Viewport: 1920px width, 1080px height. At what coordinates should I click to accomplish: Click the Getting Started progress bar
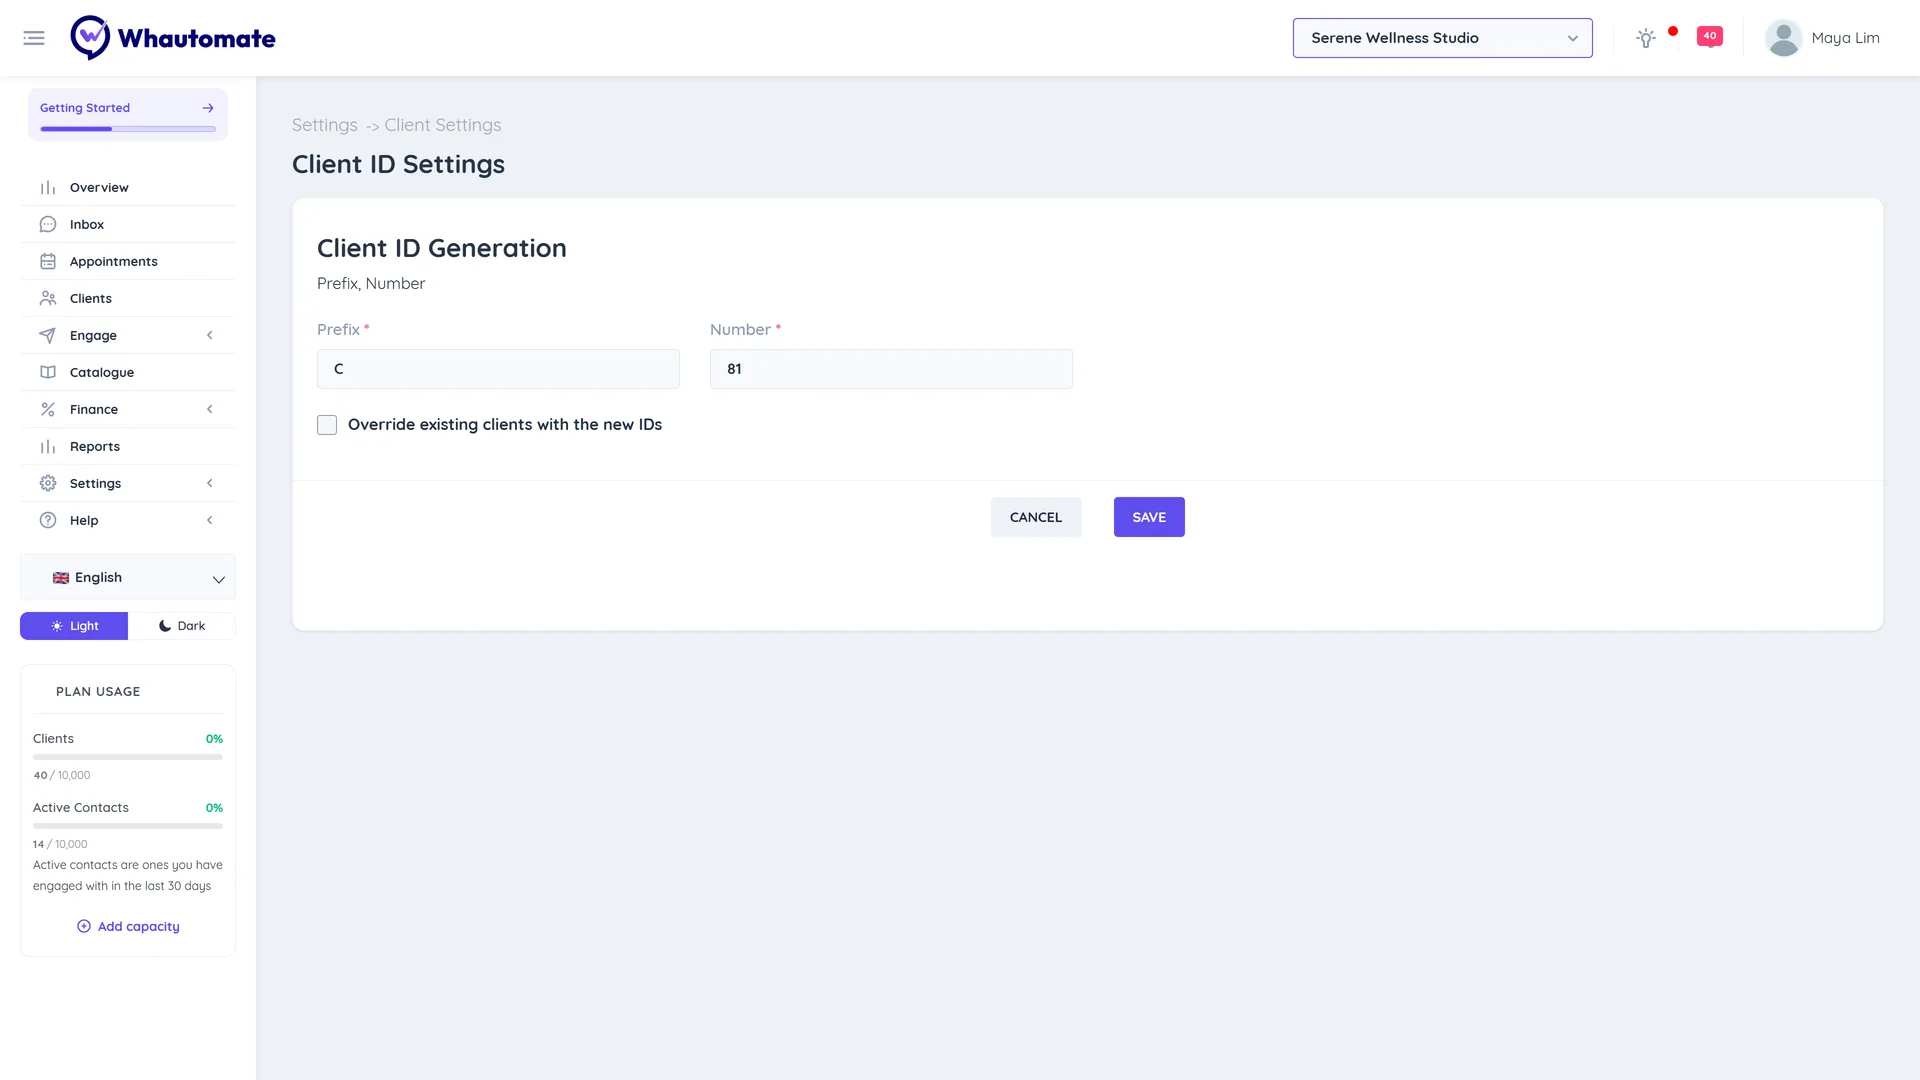coord(128,129)
